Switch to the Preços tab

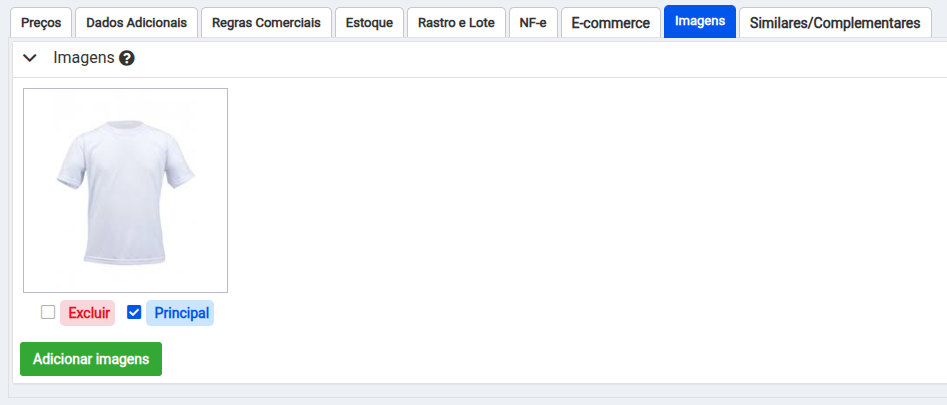[x=41, y=22]
